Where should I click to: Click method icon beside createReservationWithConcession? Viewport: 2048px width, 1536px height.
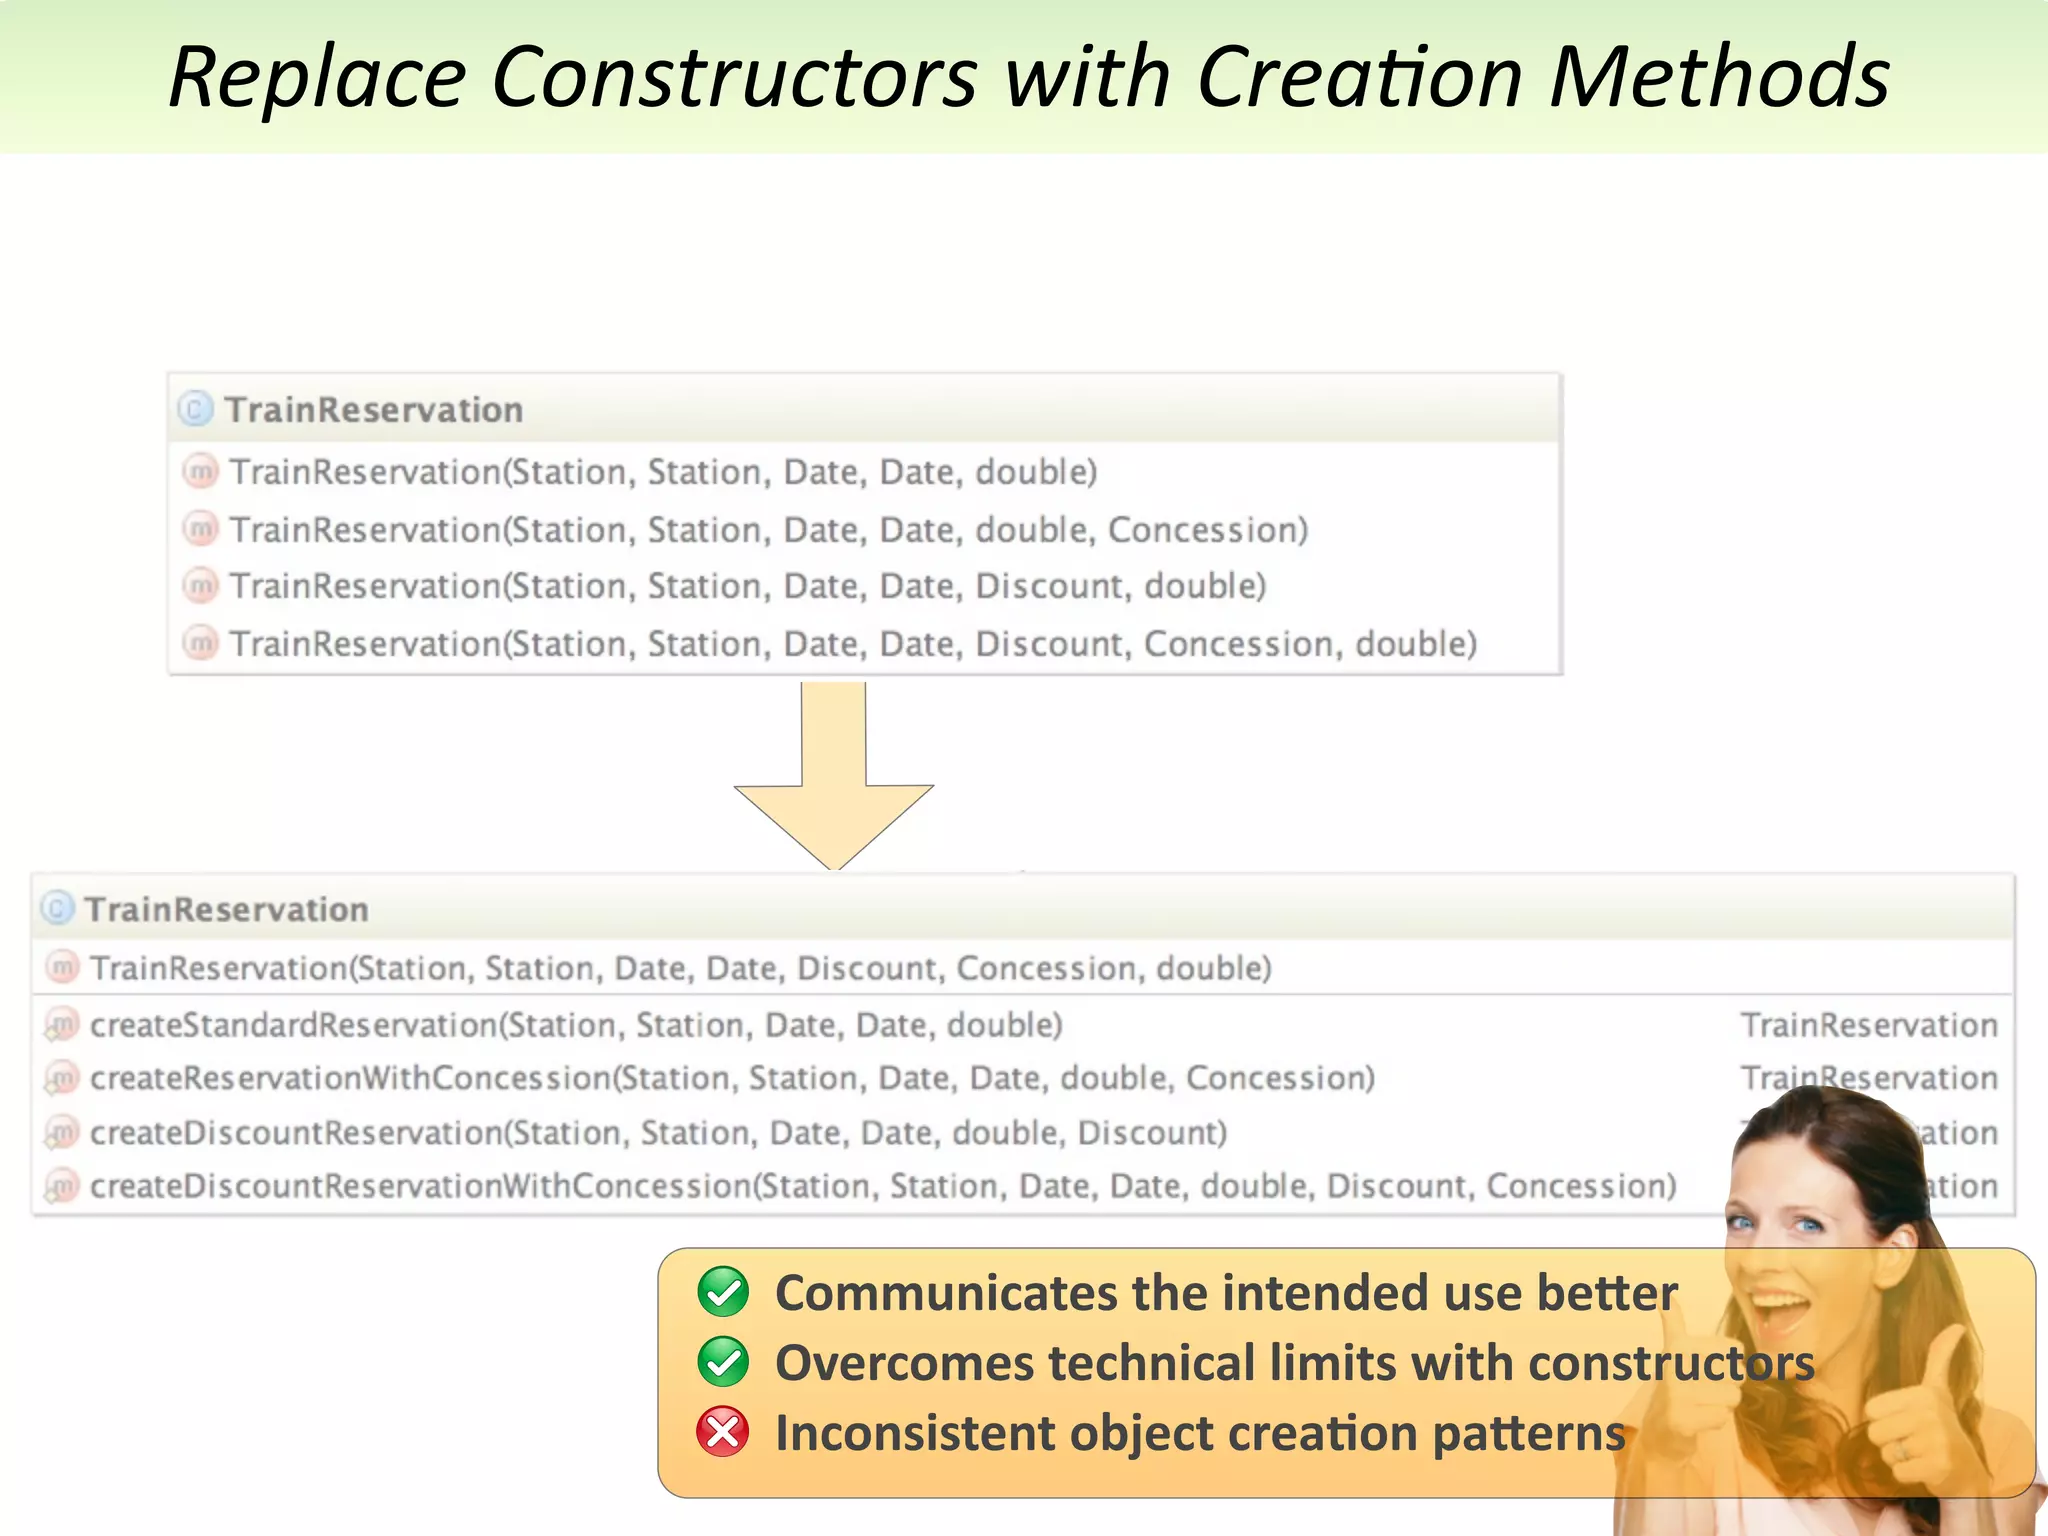point(62,1078)
